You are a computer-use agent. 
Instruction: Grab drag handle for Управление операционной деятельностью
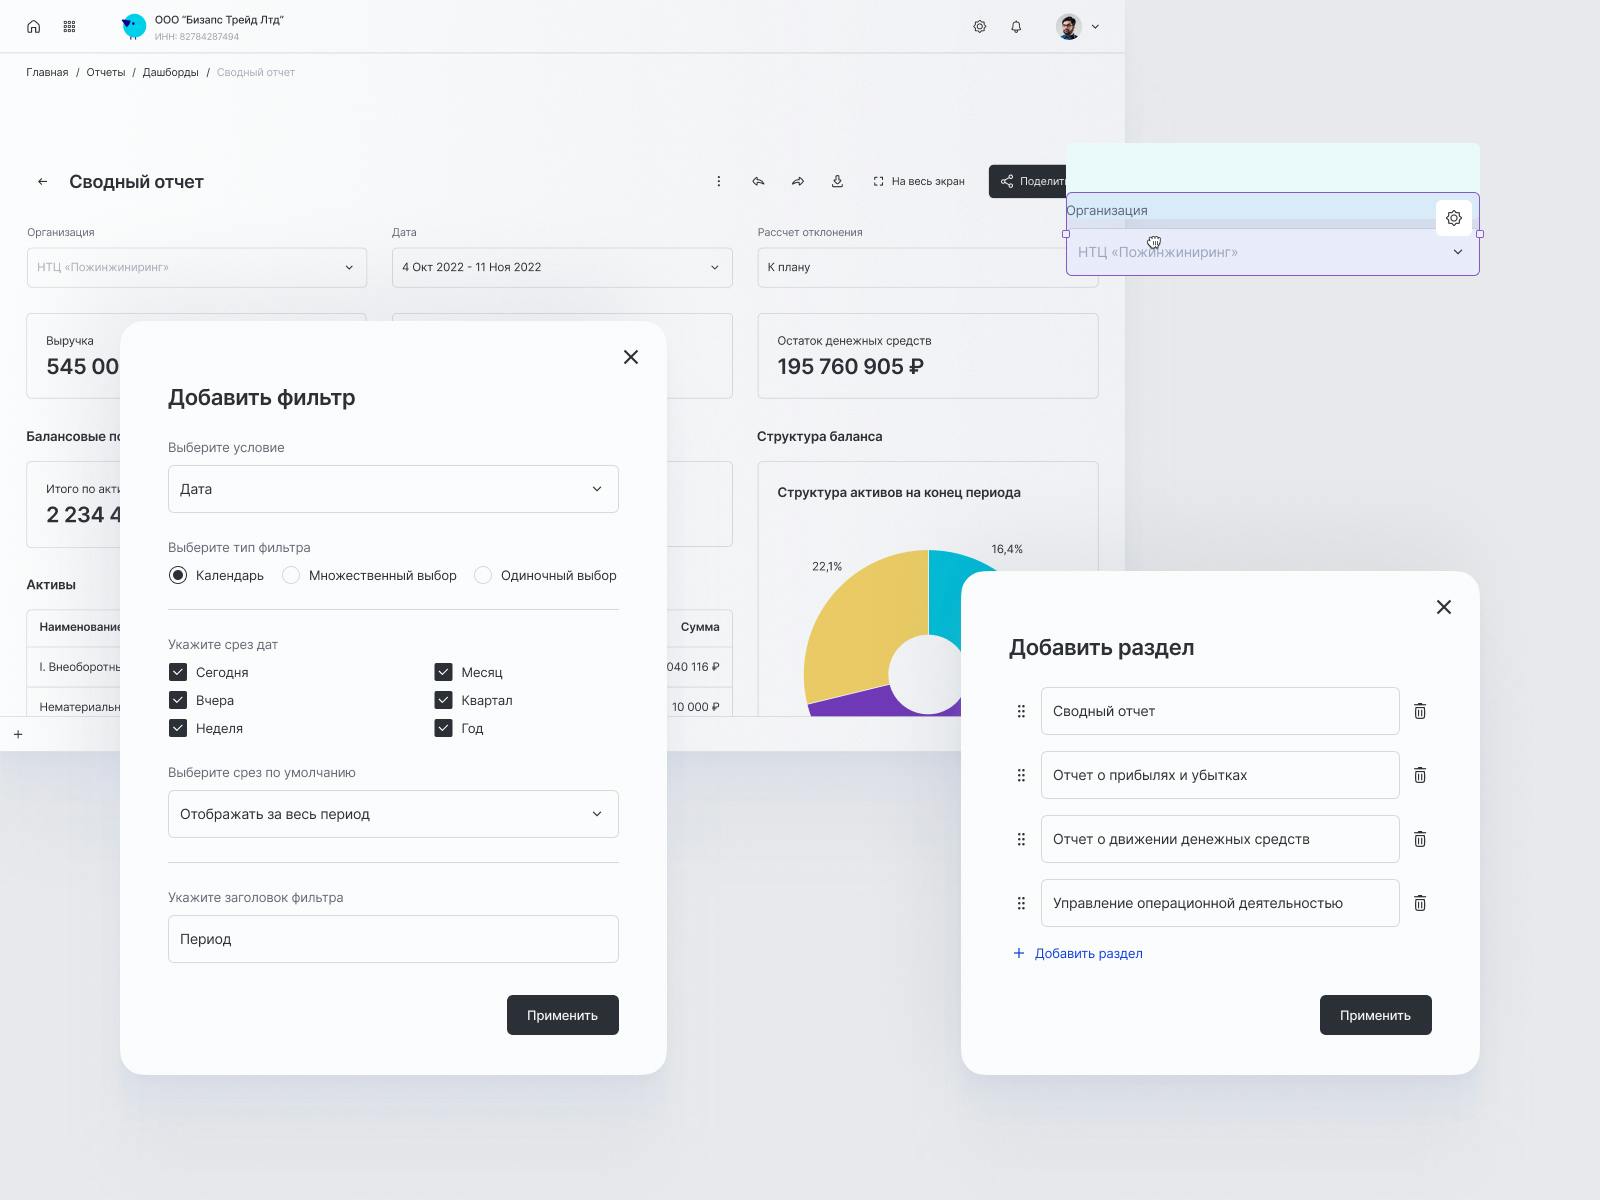(x=1021, y=903)
